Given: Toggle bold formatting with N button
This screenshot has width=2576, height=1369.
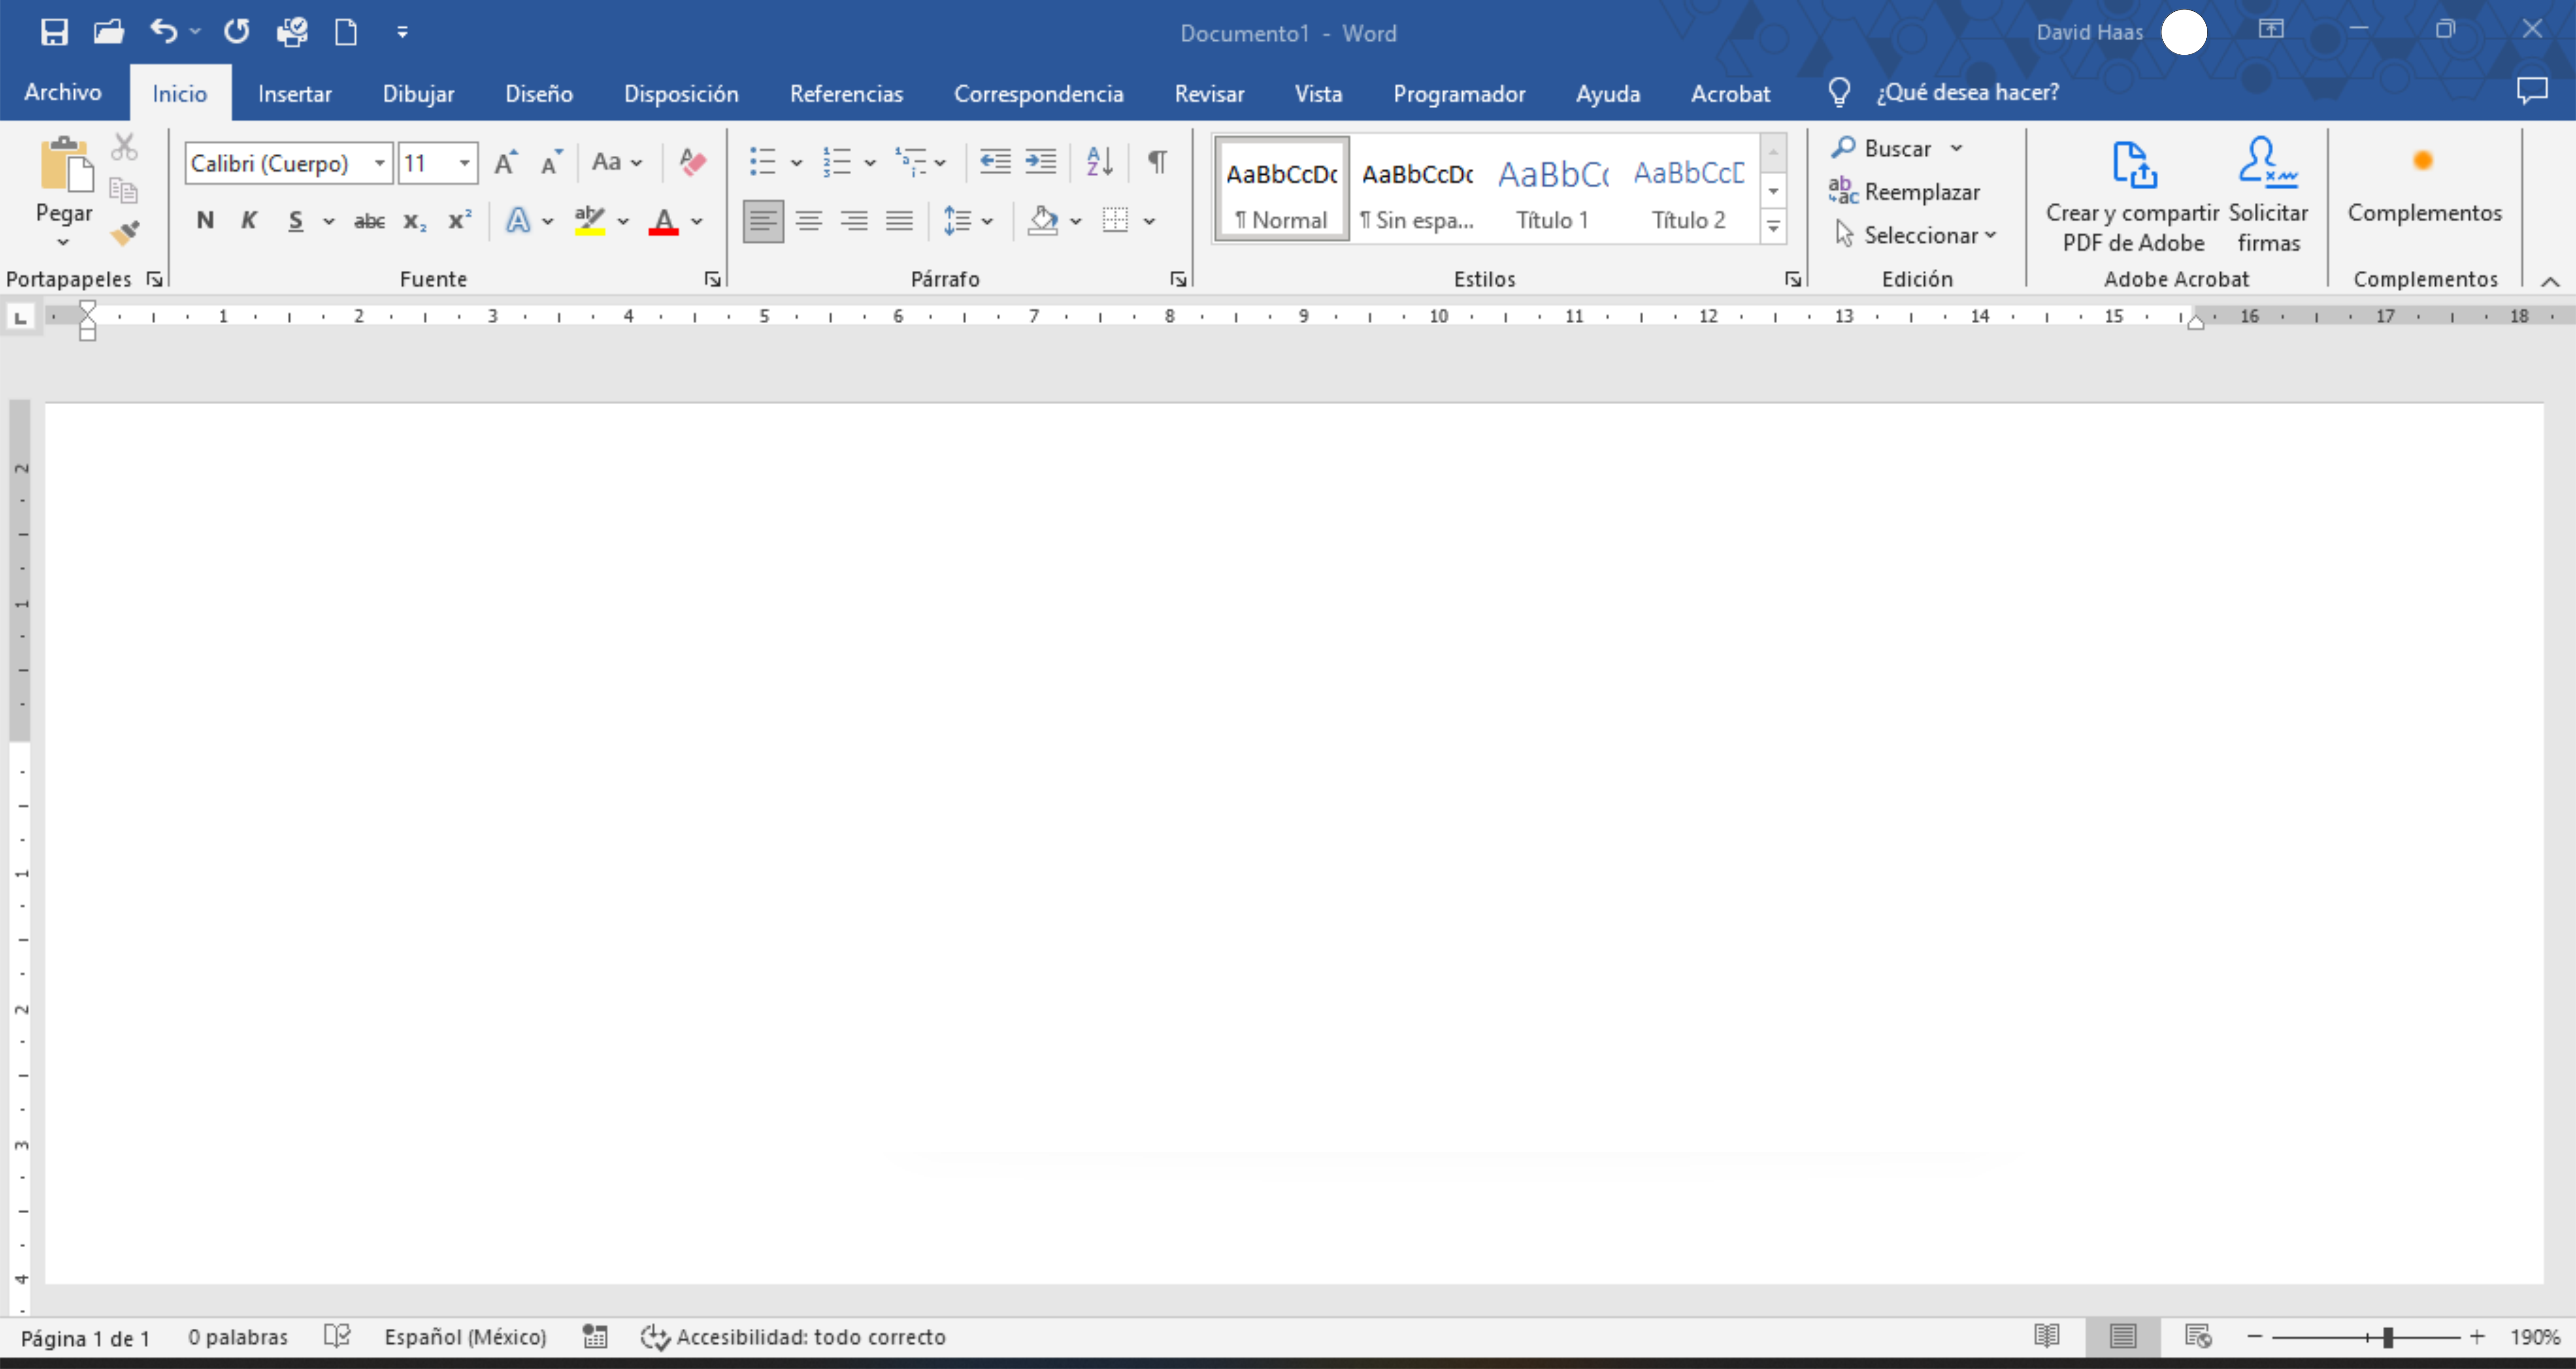Looking at the screenshot, I should 205,220.
